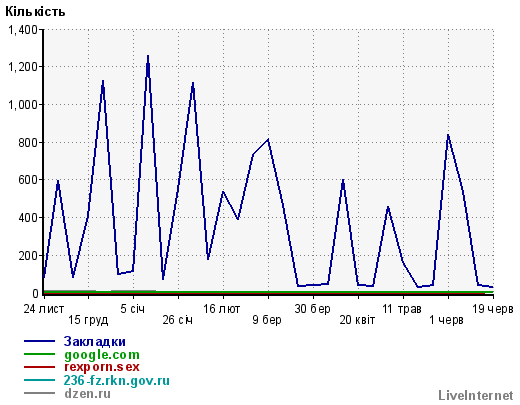520x405 pixels.
Task: Click the 20 квіт x-axis date label
Action: 357,320
